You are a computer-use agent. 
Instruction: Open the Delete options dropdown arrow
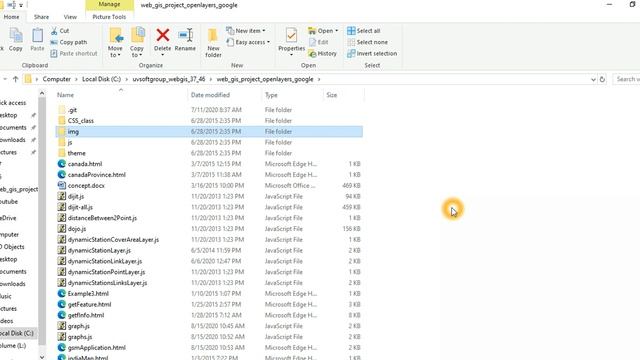point(162,55)
